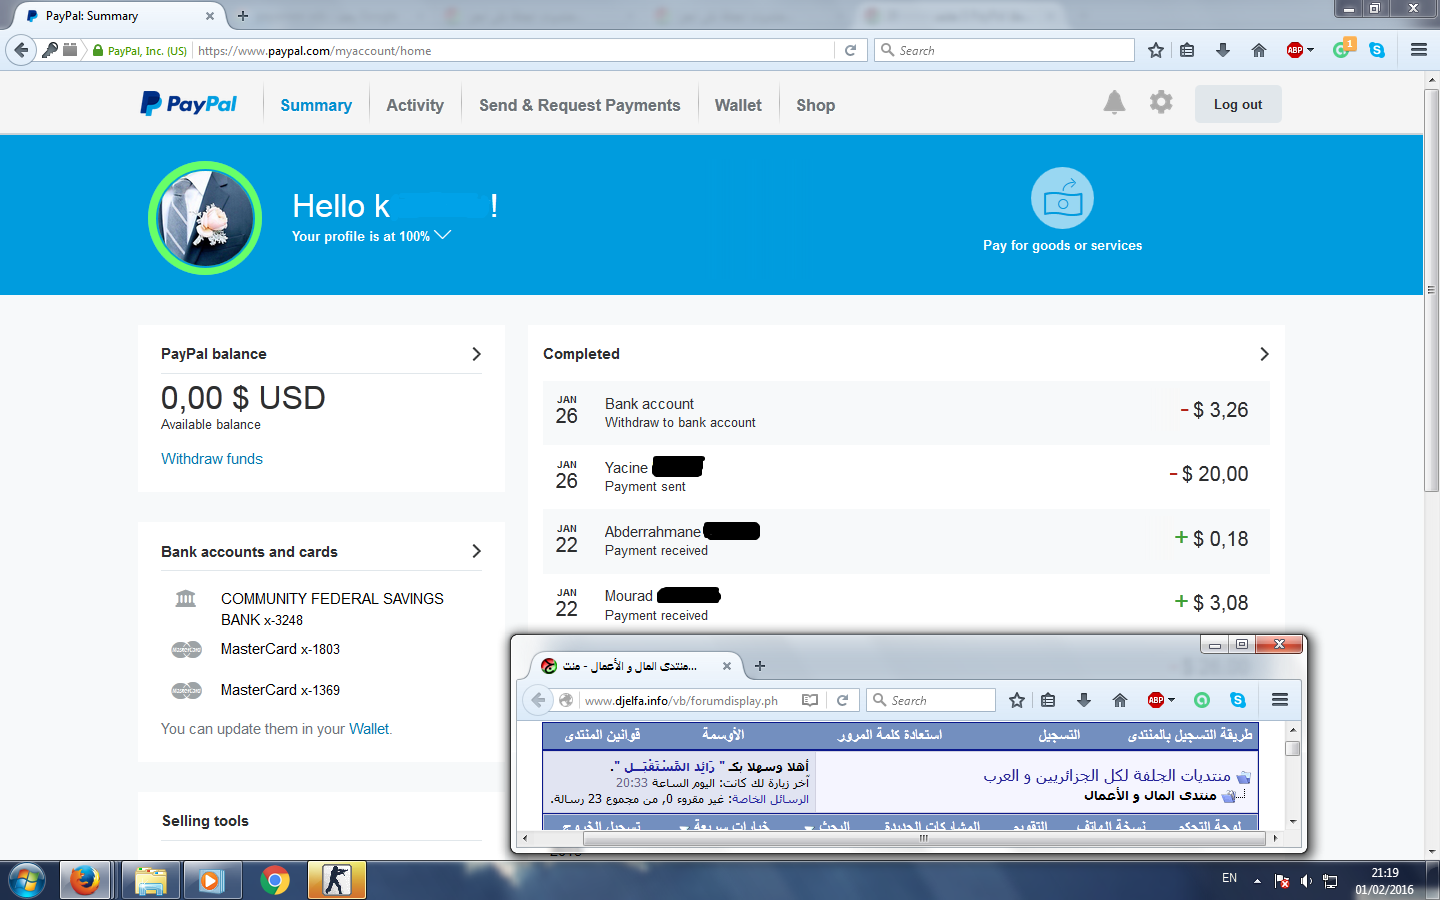Click the search box in the djelfa.info window
The image size is (1440, 900).
[x=931, y=700]
